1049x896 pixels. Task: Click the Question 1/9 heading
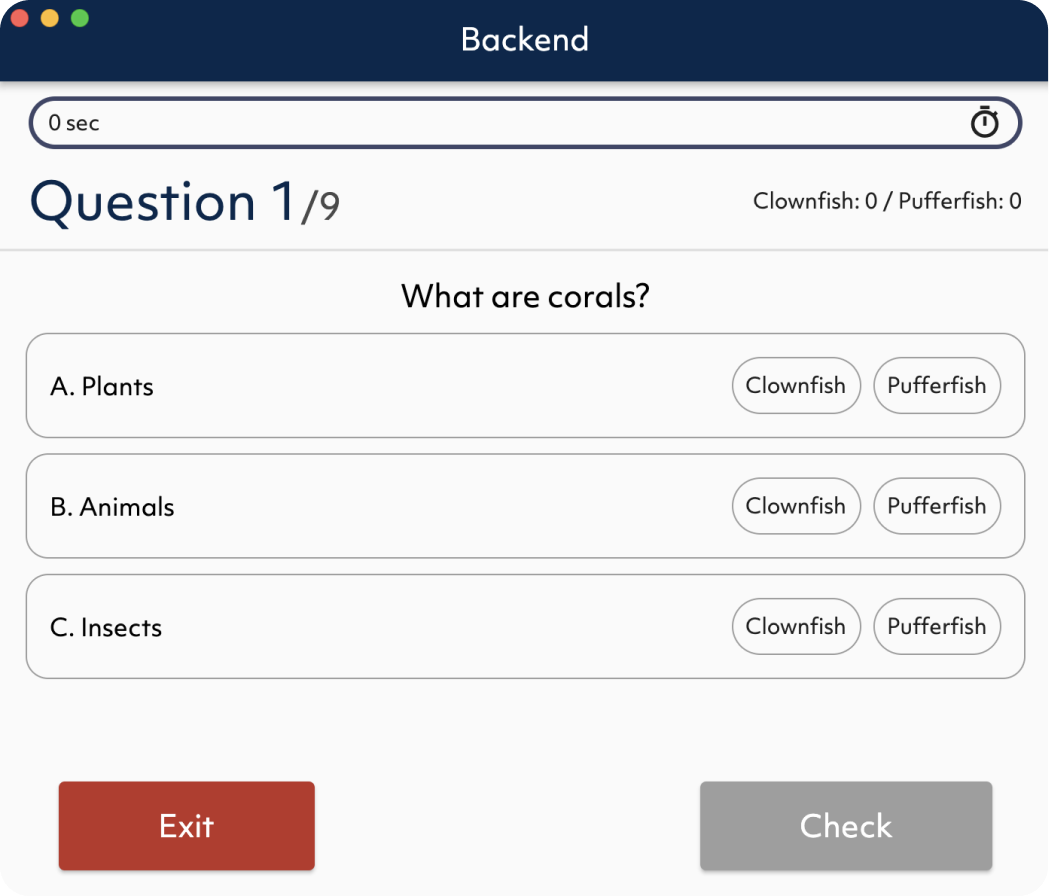(x=185, y=202)
